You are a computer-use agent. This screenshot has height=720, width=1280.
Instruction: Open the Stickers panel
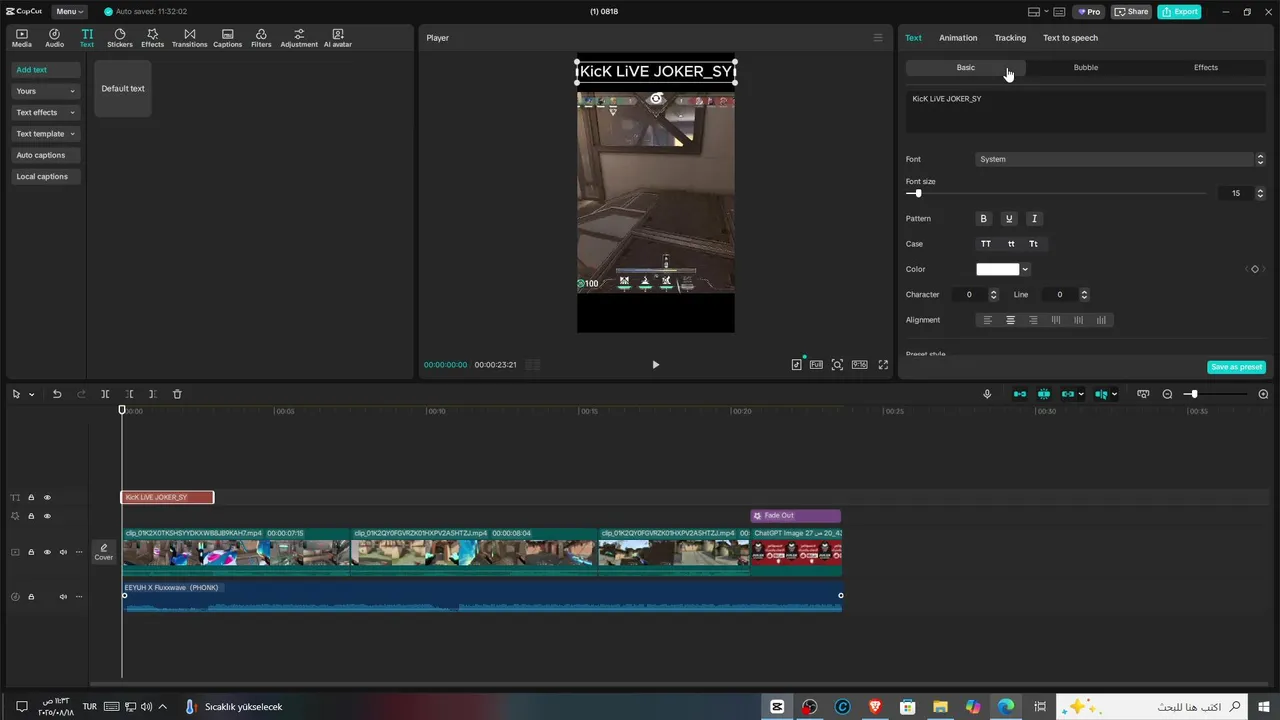click(x=120, y=38)
